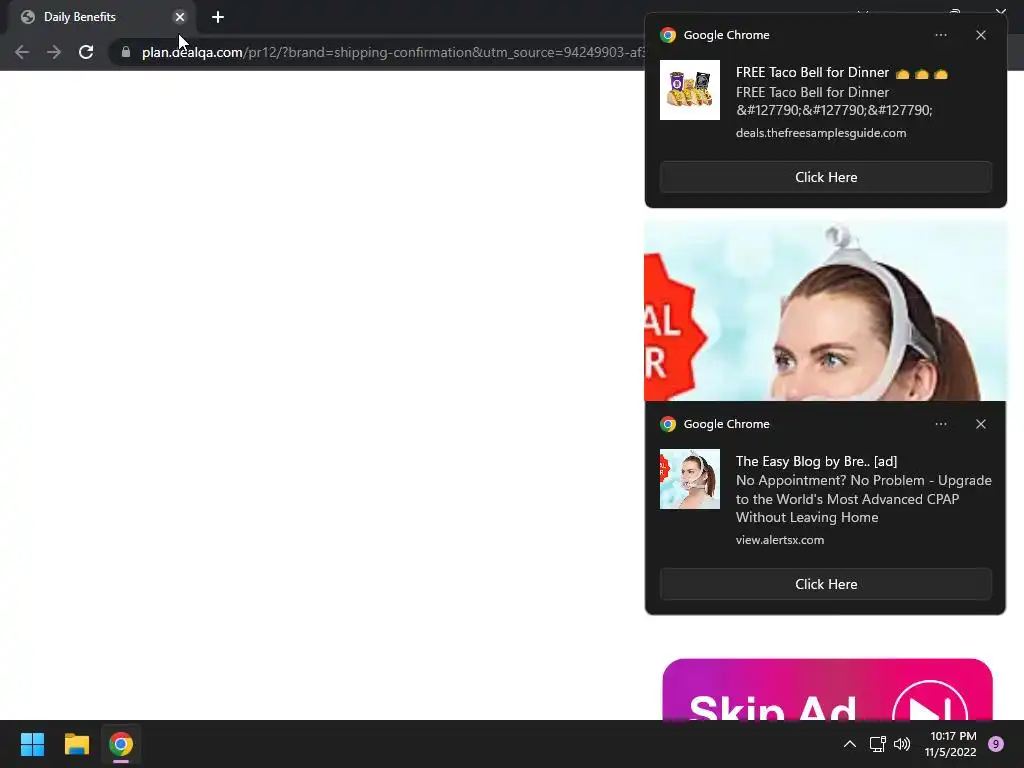This screenshot has height=768, width=1024.
Task: Open the Taco Bell food thumbnail
Action: click(690, 90)
